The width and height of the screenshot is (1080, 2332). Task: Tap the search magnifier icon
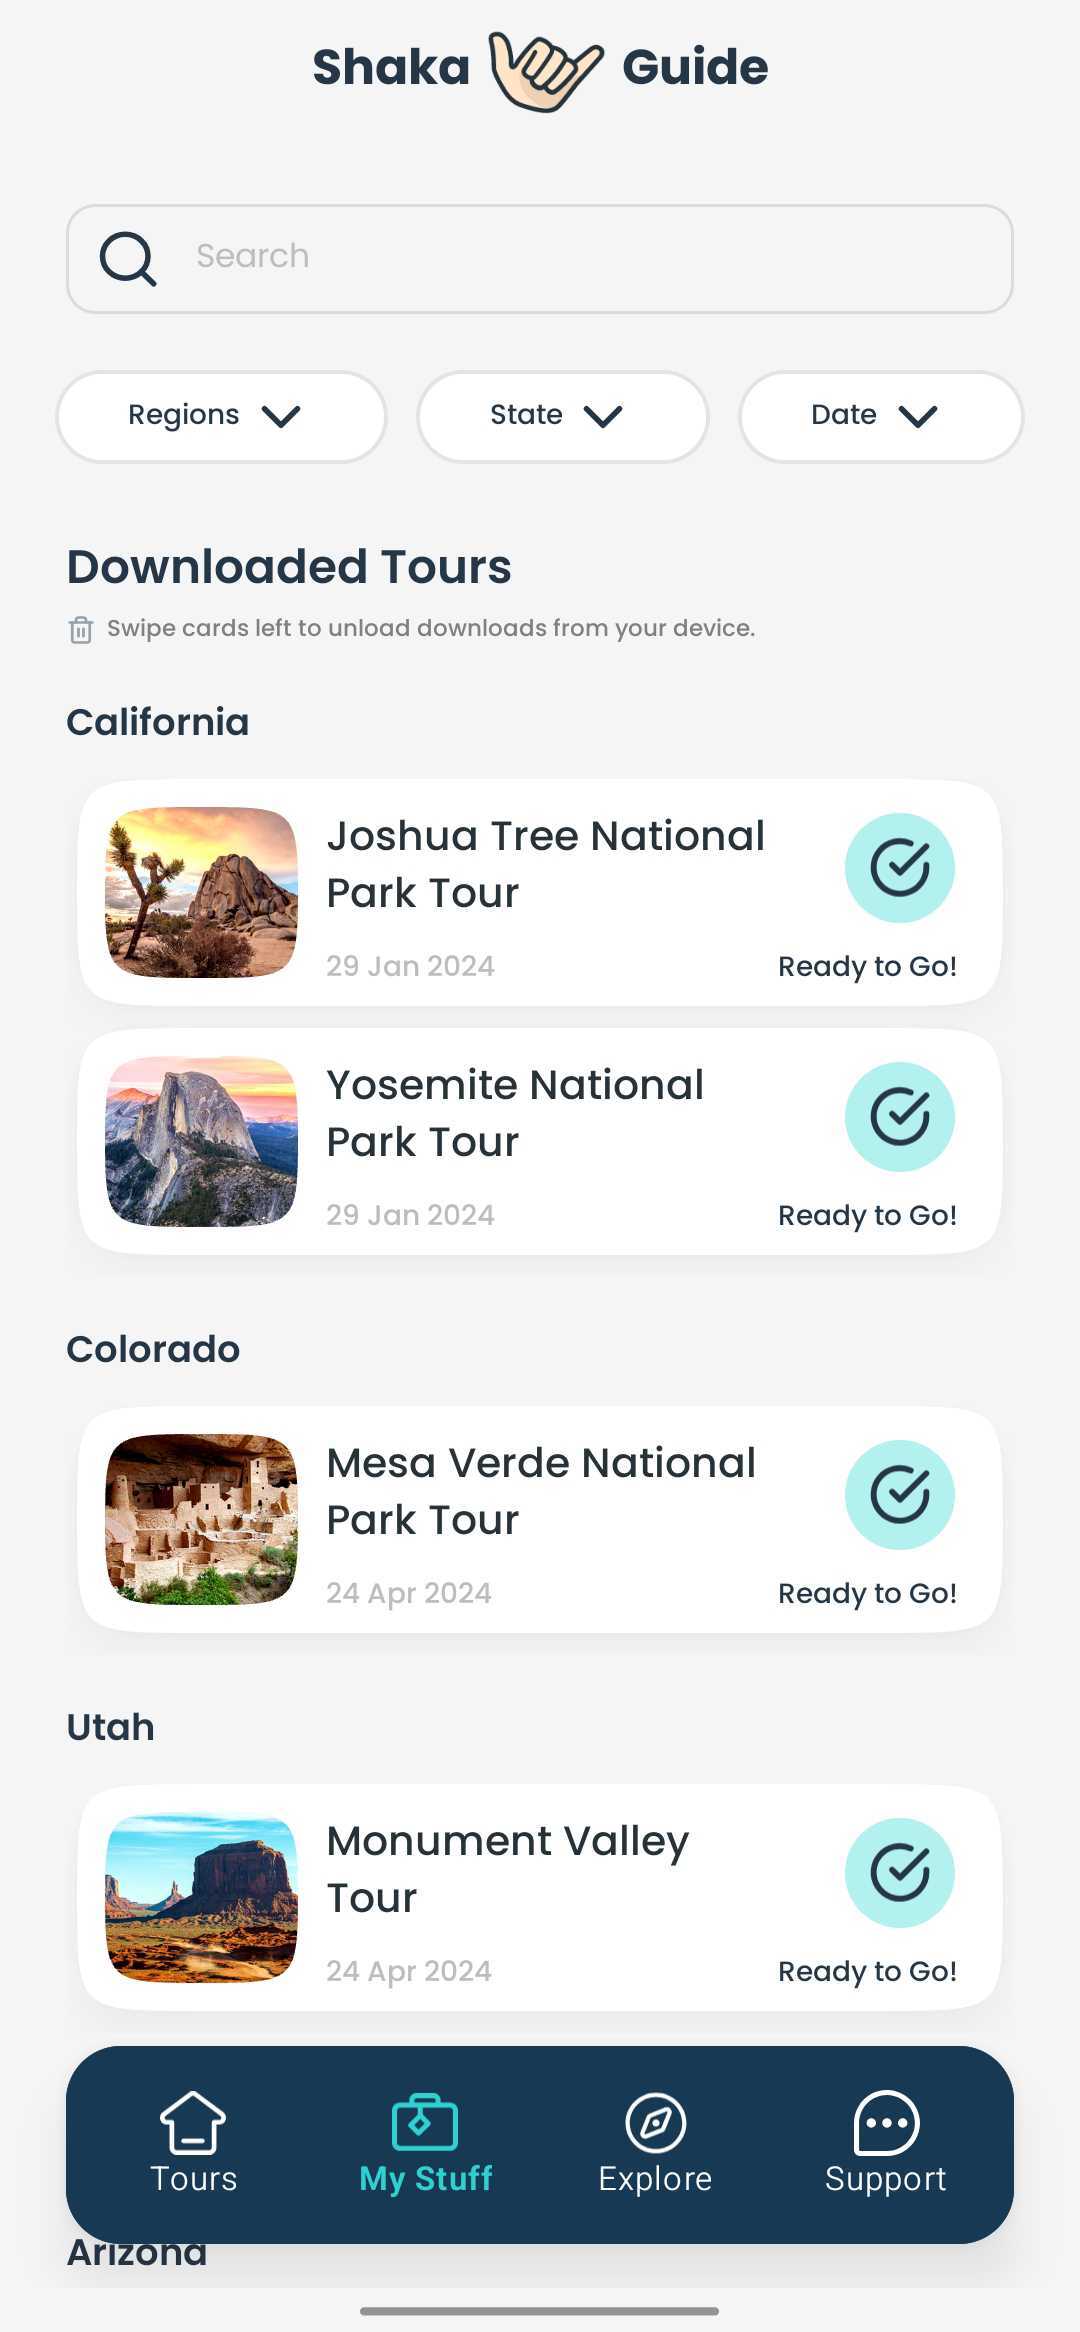pos(128,259)
